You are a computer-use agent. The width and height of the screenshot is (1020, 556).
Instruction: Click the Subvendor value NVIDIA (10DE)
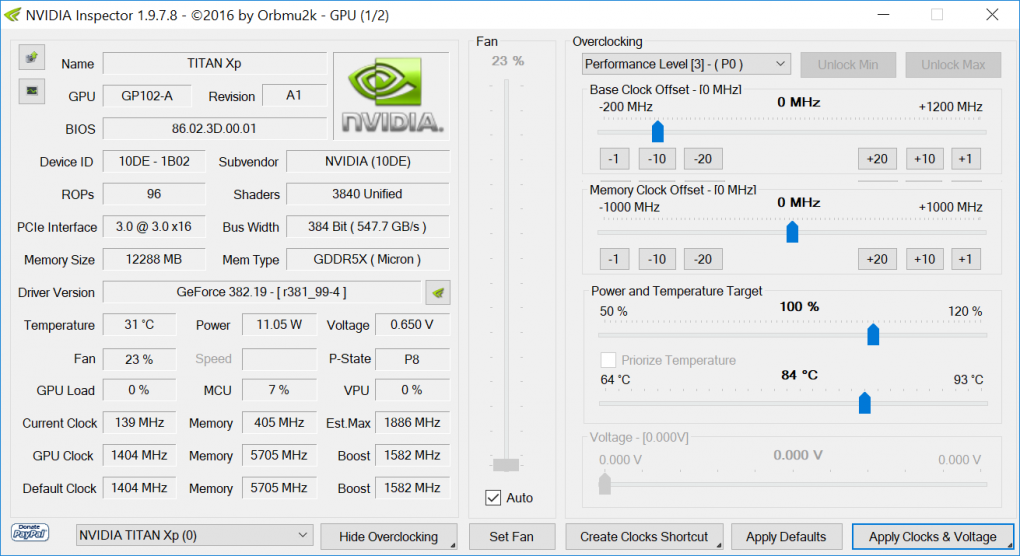pyautogui.click(x=368, y=161)
